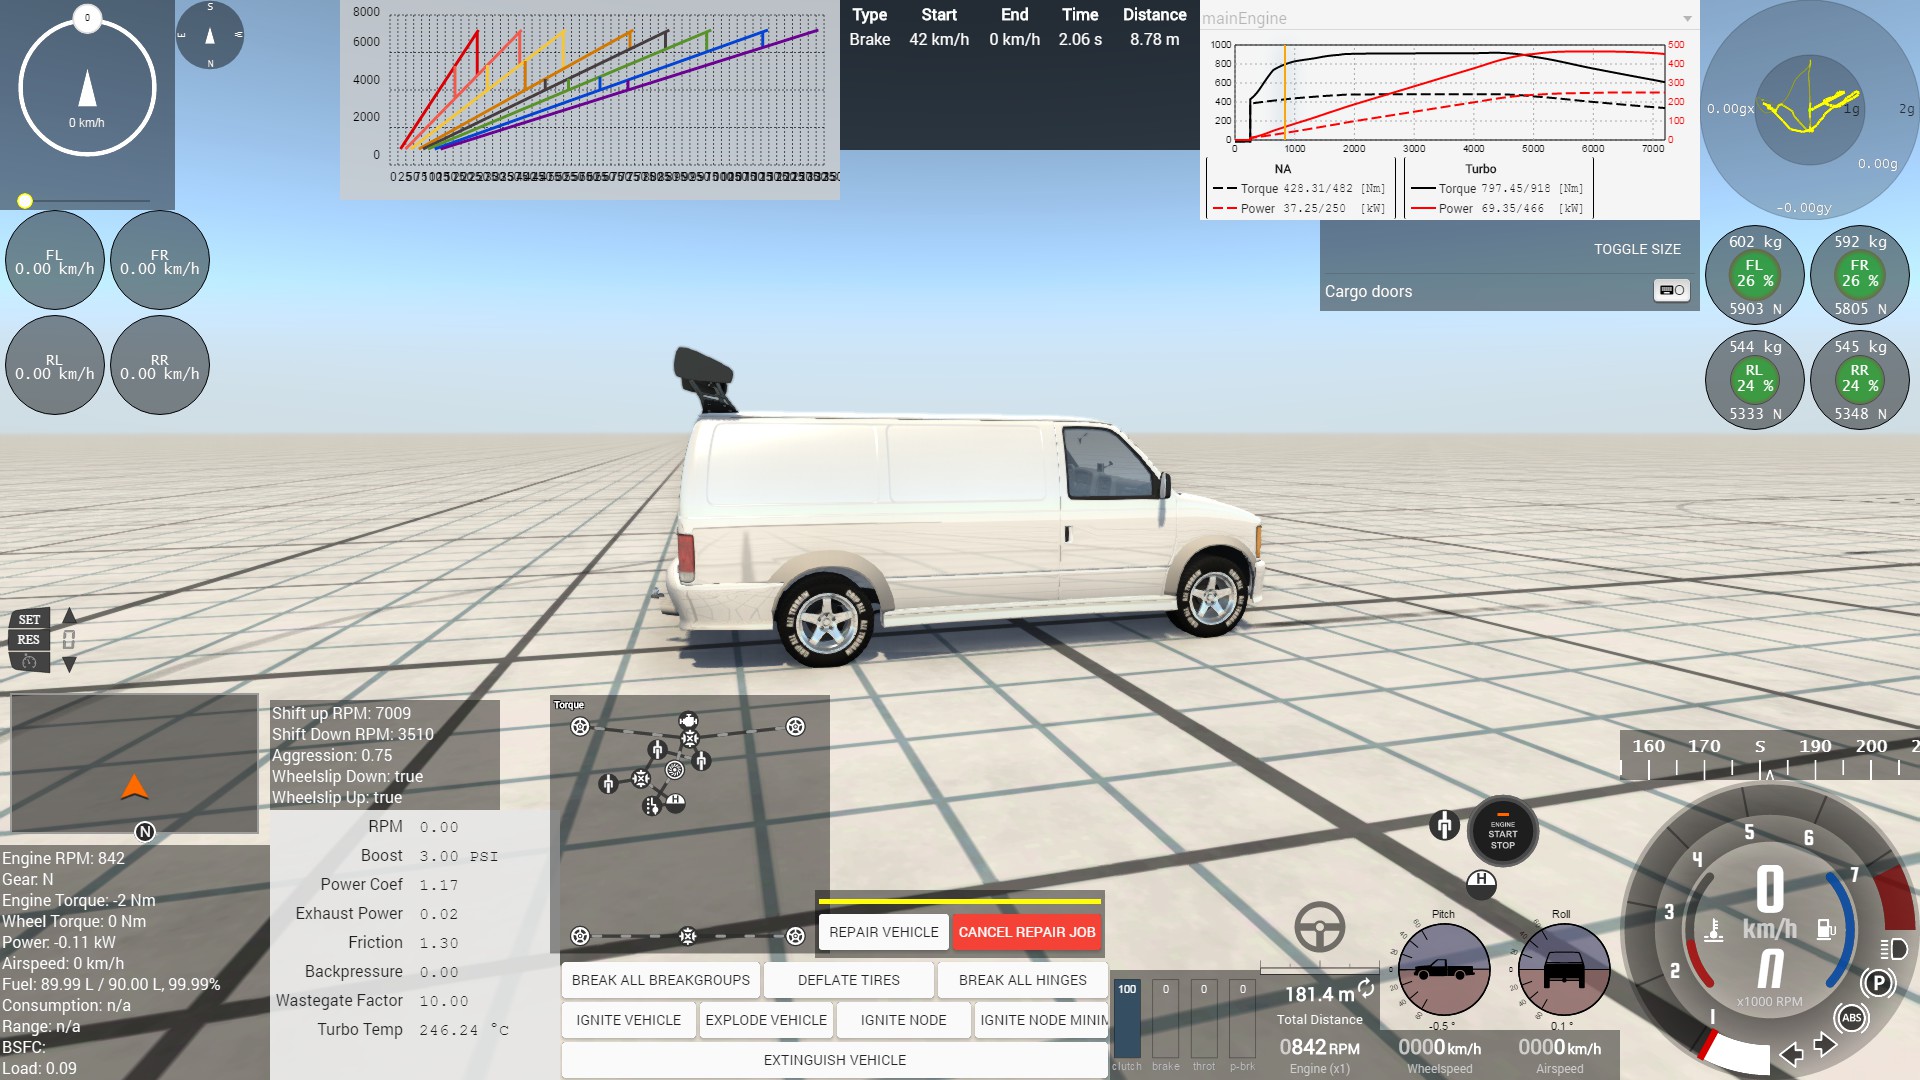Click the H-pattern shifter mode icon
Screen dimensions: 1920x1080
pos(1481,882)
